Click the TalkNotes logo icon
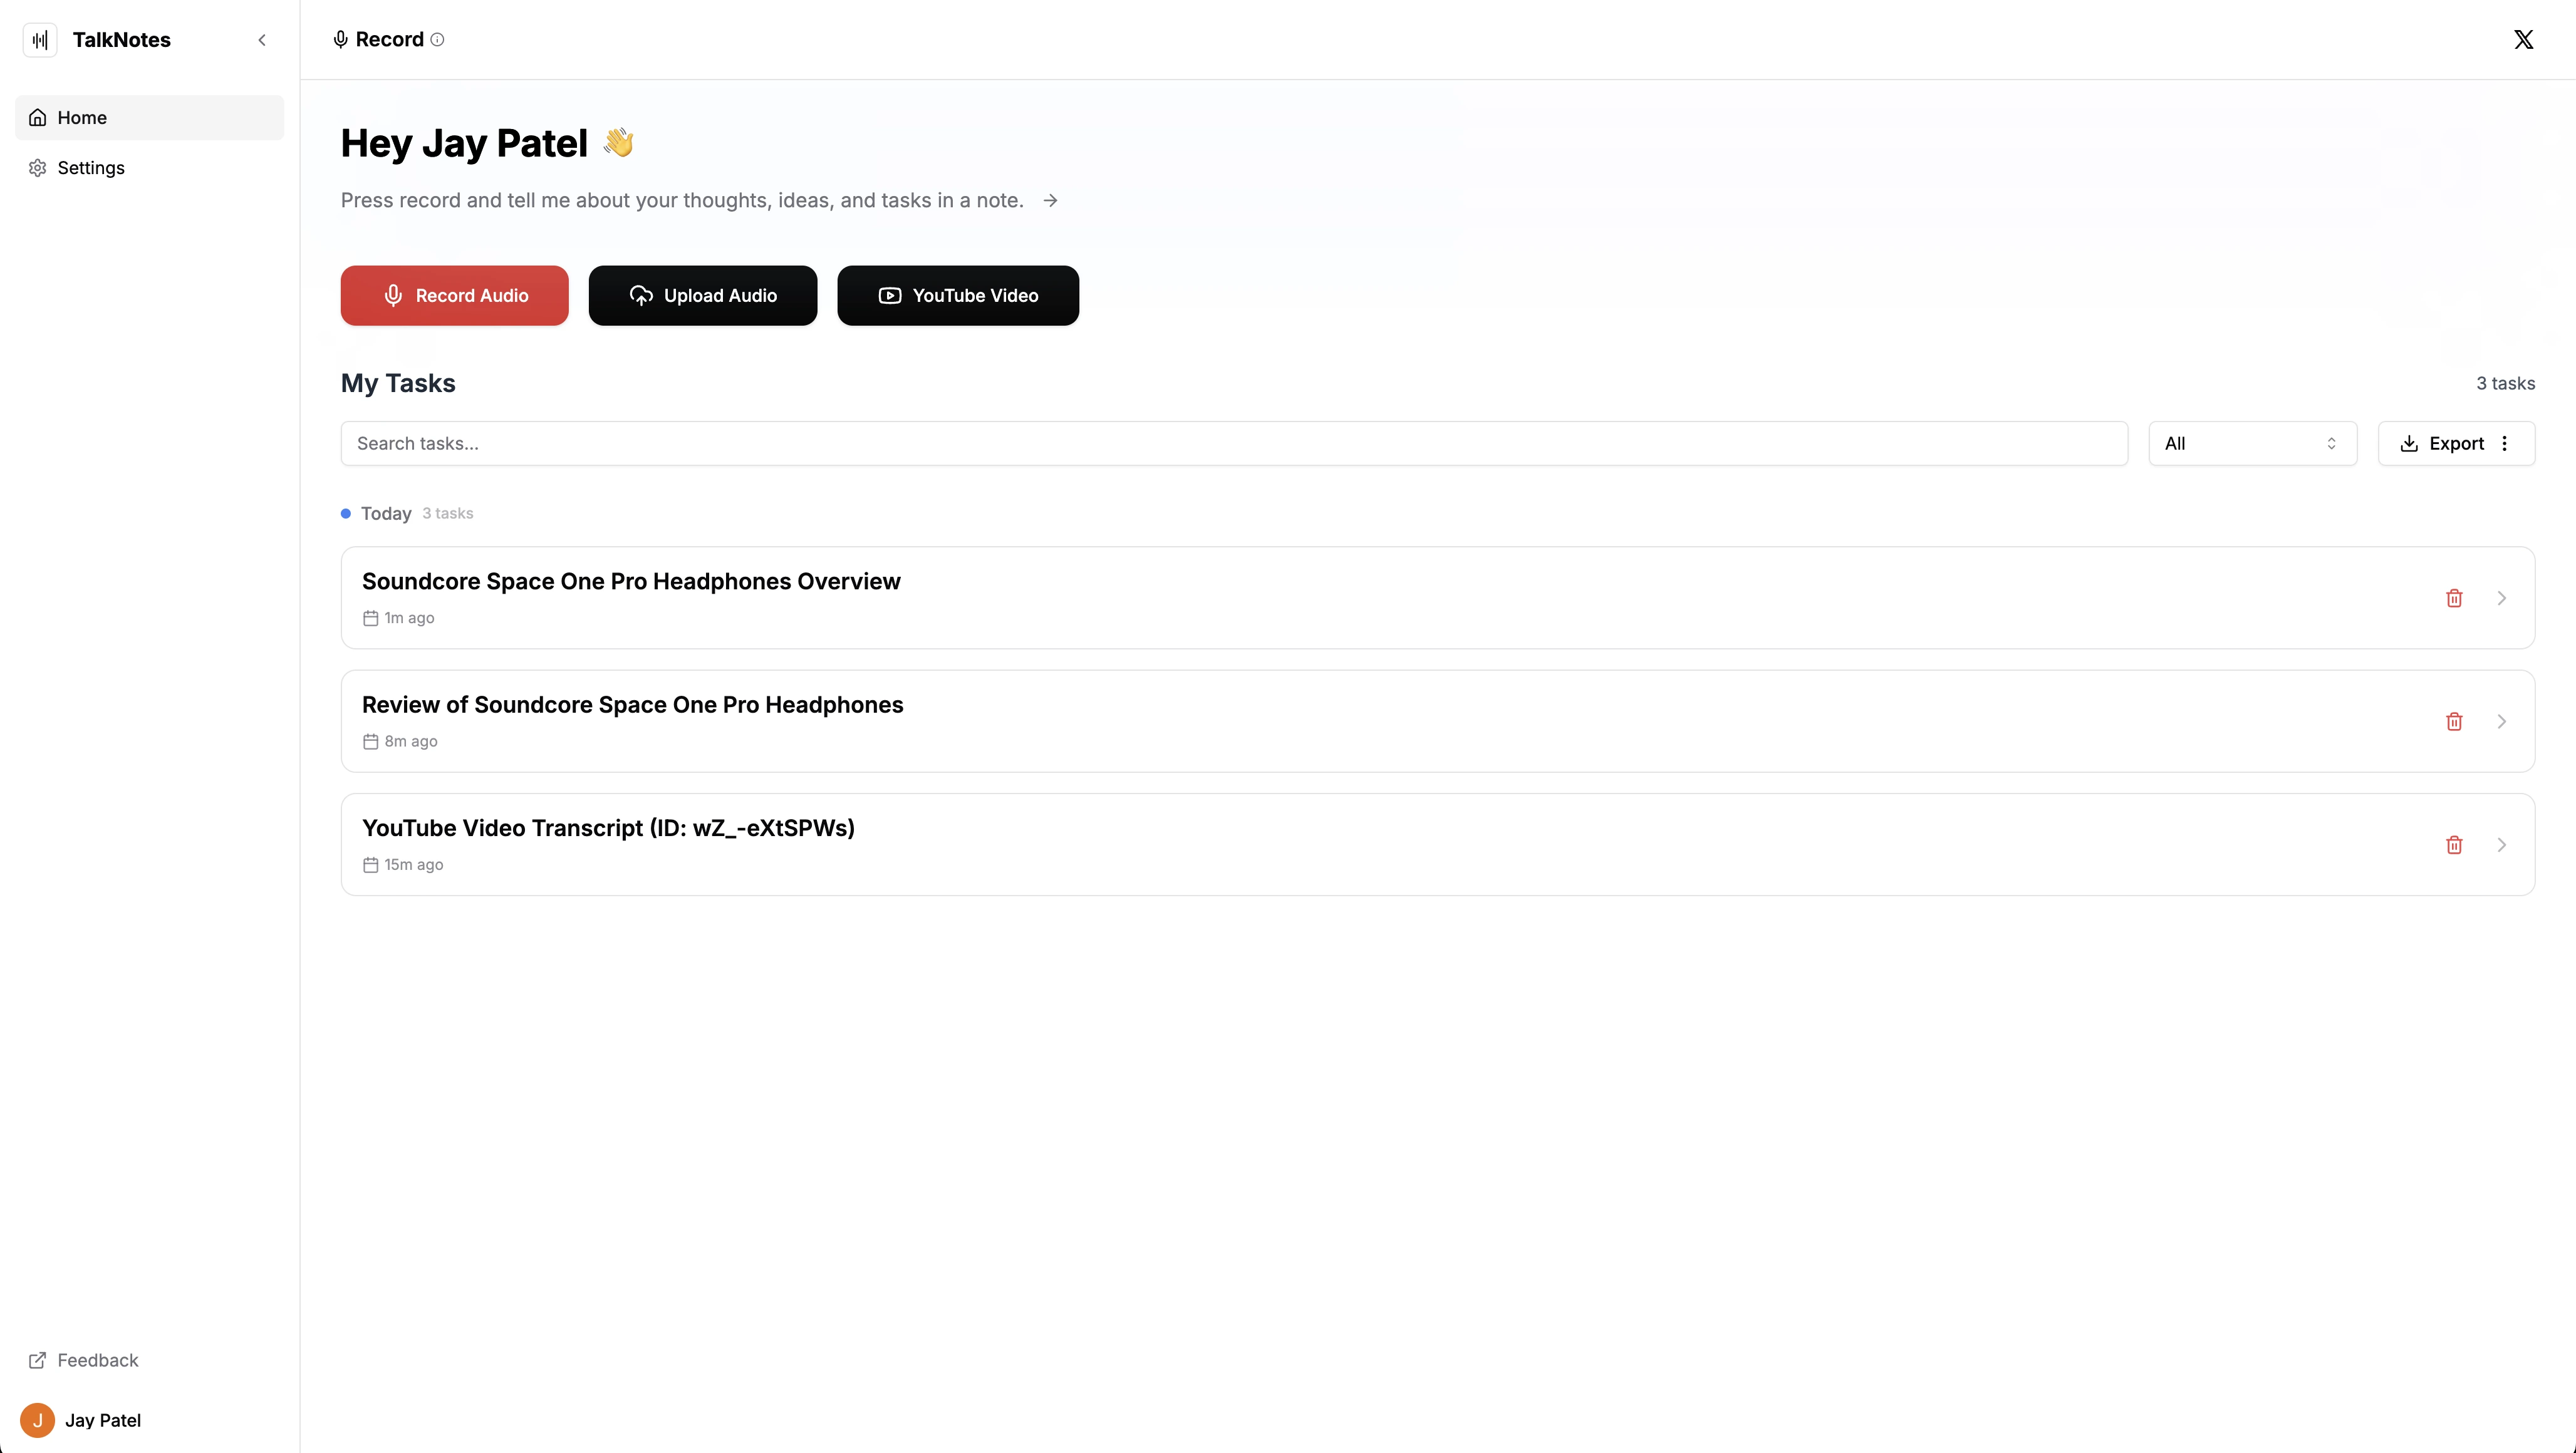Viewport: 2576px width, 1453px height. pyautogui.click(x=39, y=40)
